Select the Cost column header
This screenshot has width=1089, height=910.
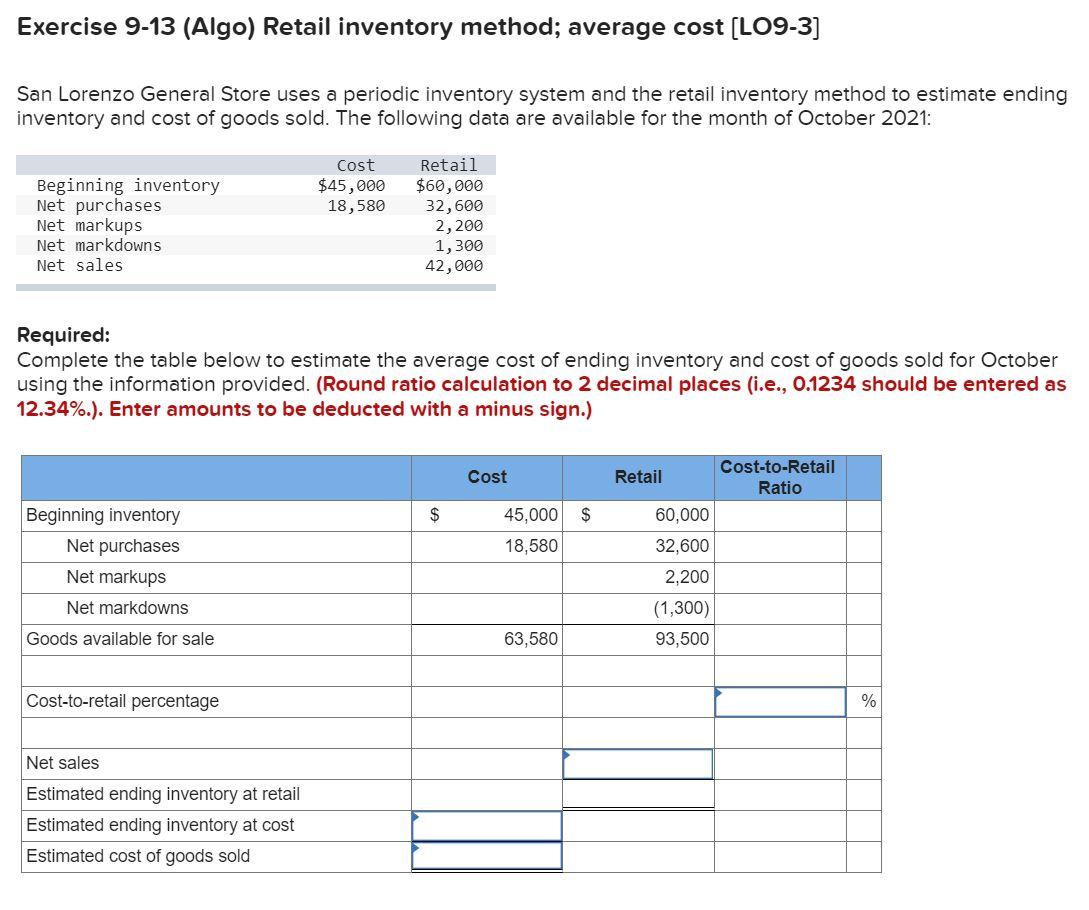[x=486, y=477]
